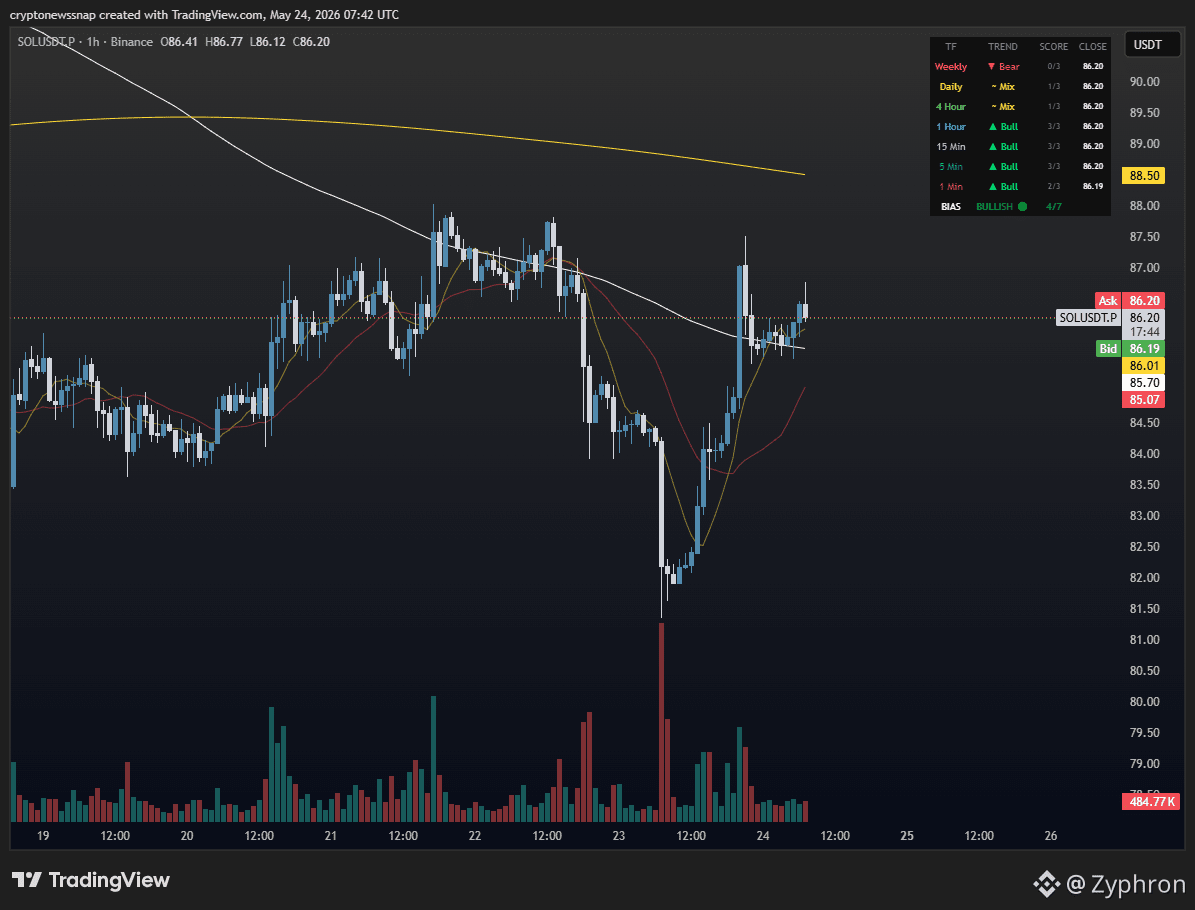This screenshot has height=910, width=1195.
Task: Click the H86.77 high value
Action: click(x=223, y=42)
